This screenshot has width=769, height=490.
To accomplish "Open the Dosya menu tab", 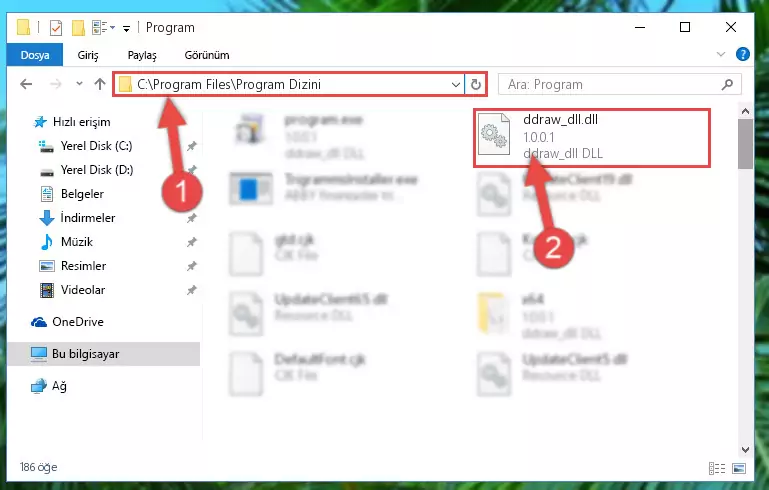I will (x=35, y=55).
